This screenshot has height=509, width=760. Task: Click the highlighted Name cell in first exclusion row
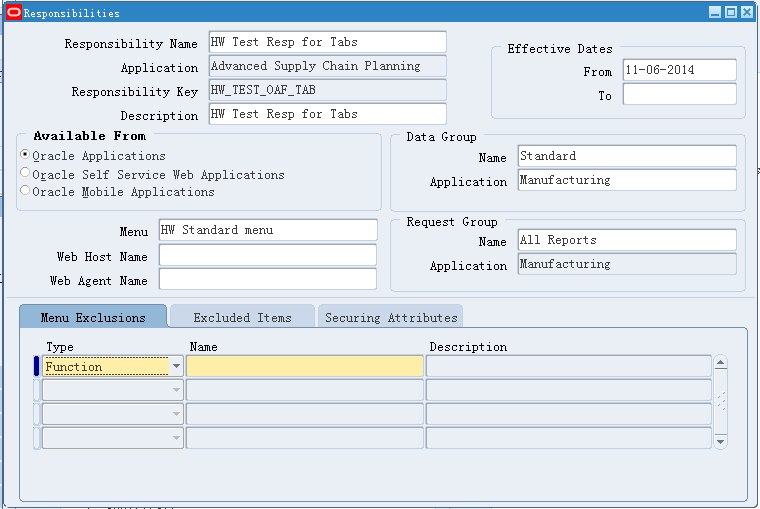tap(305, 366)
